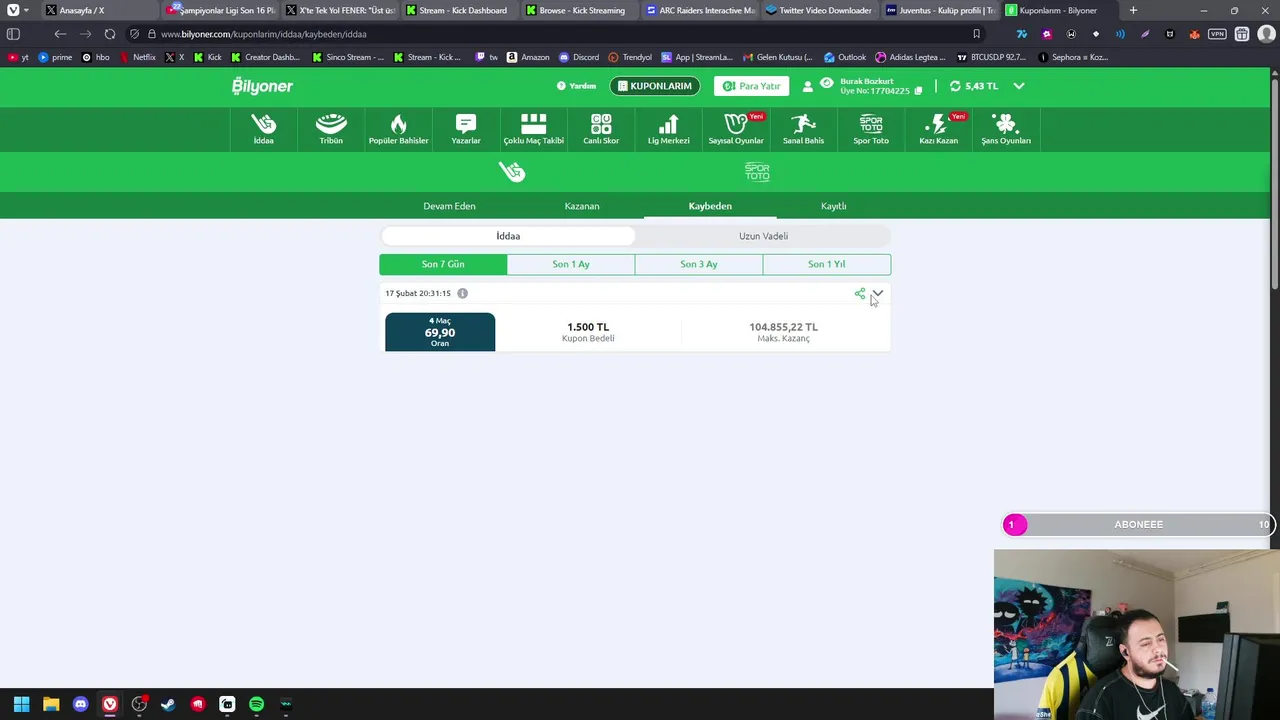Screen dimensions: 1280x720
Task: Copy the member number
Action: (918, 91)
